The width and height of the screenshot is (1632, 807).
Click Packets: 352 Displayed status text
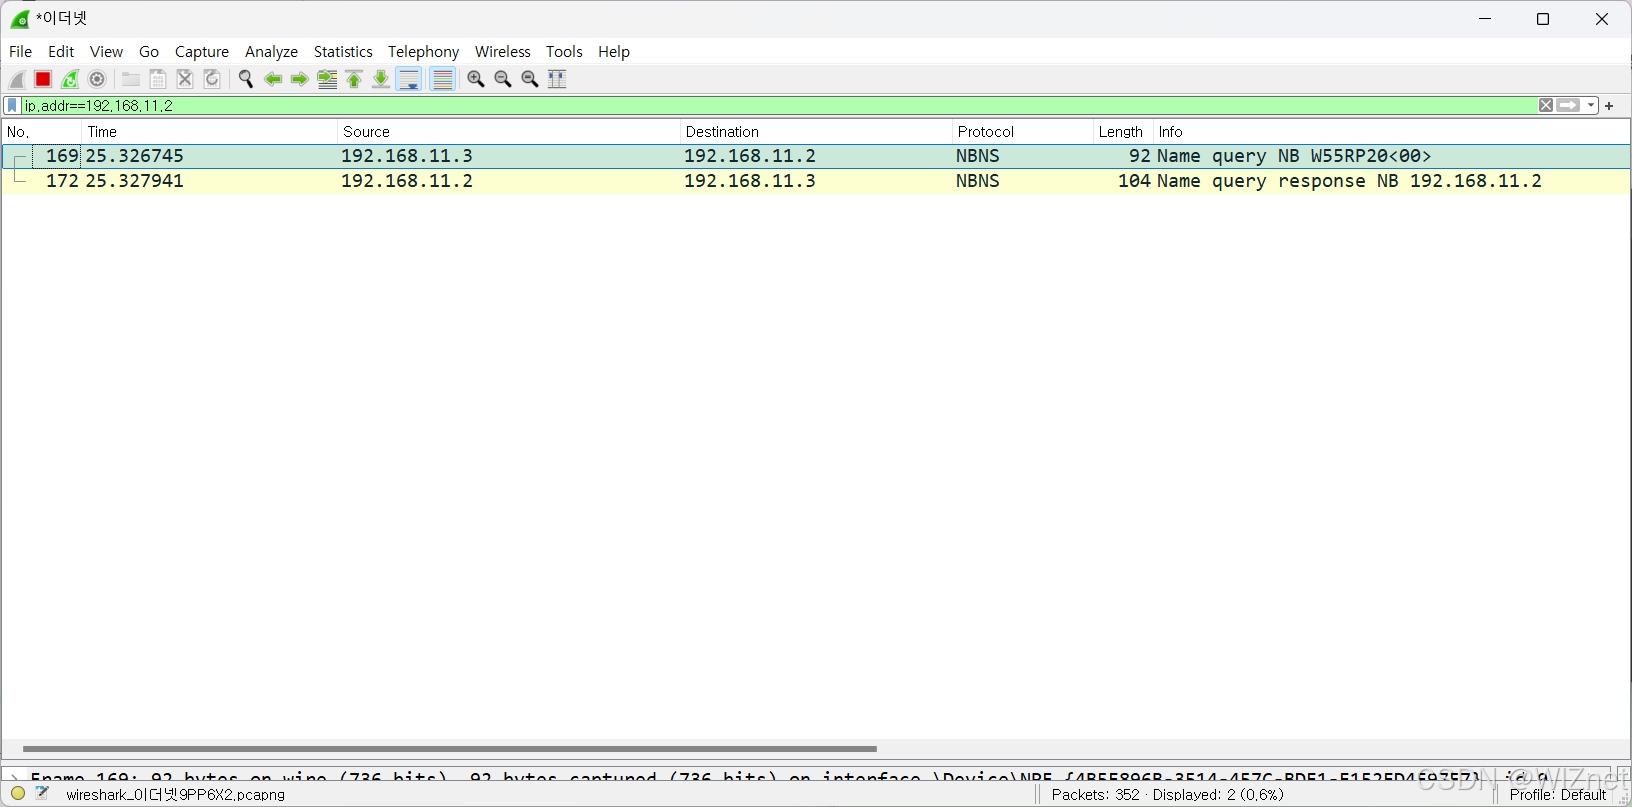1168,795
